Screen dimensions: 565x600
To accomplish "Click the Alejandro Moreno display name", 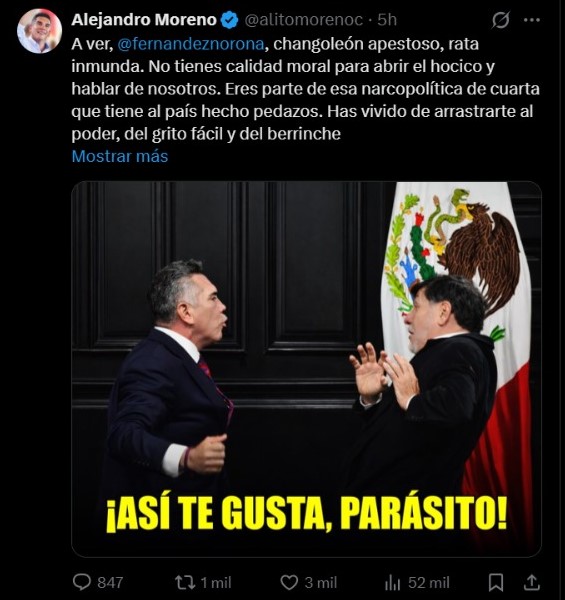I will point(144,20).
